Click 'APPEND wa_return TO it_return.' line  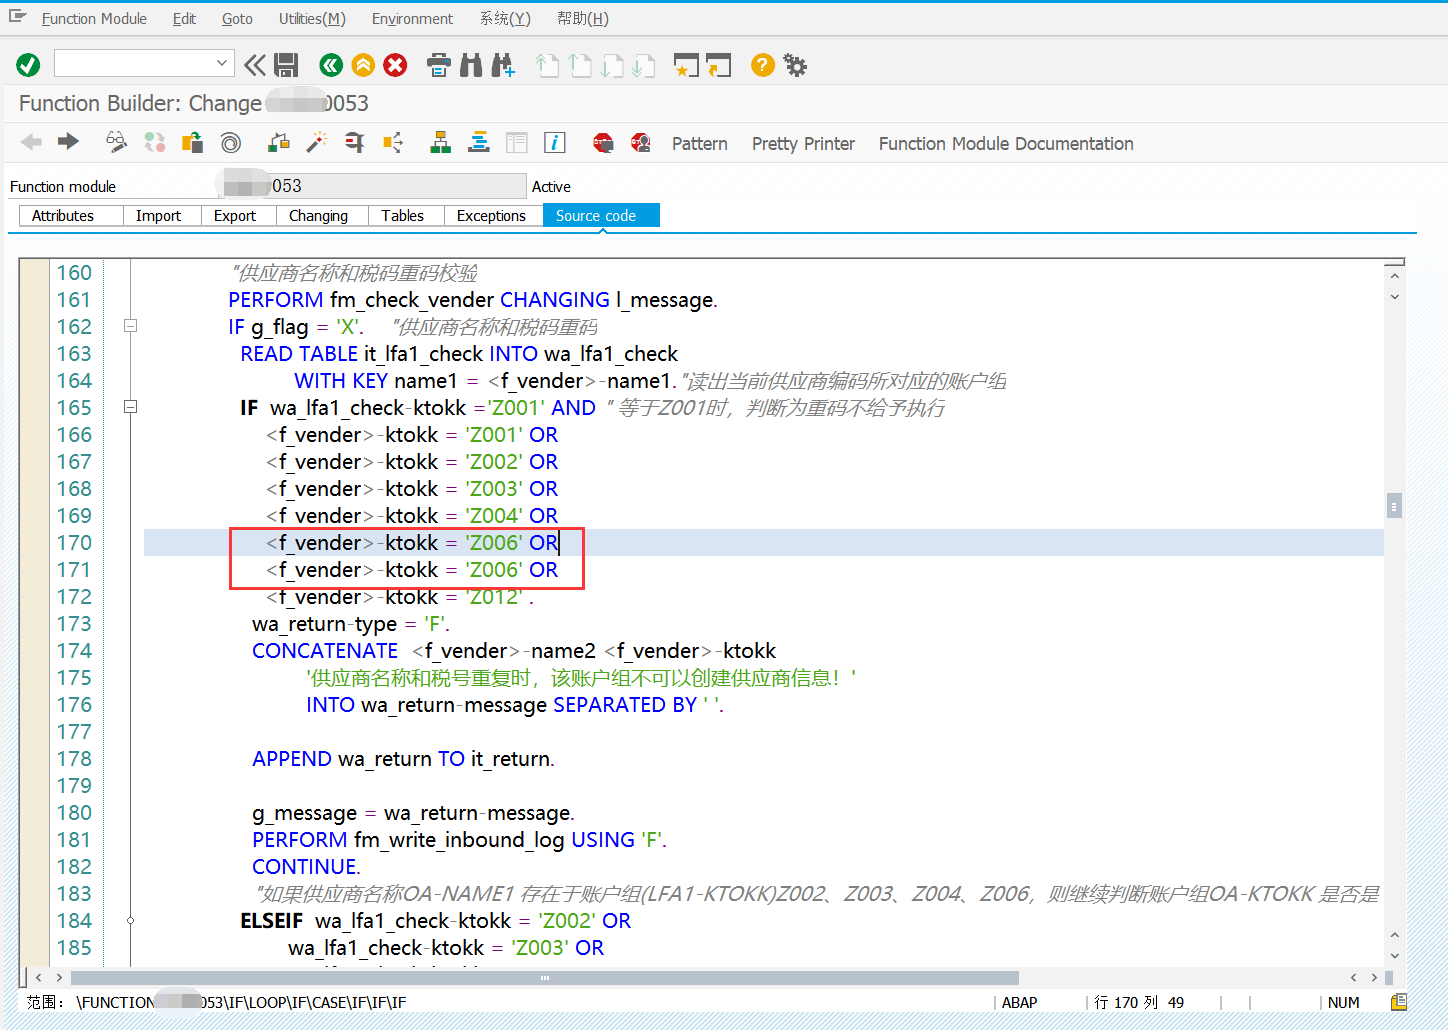tap(403, 759)
